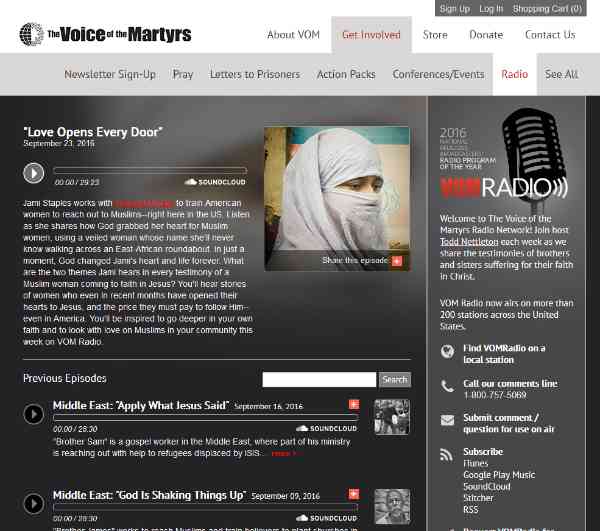Open SoundCloud logo on featured episode player
The width and height of the screenshot is (600, 531).
pyautogui.click(x=215, y=182)
